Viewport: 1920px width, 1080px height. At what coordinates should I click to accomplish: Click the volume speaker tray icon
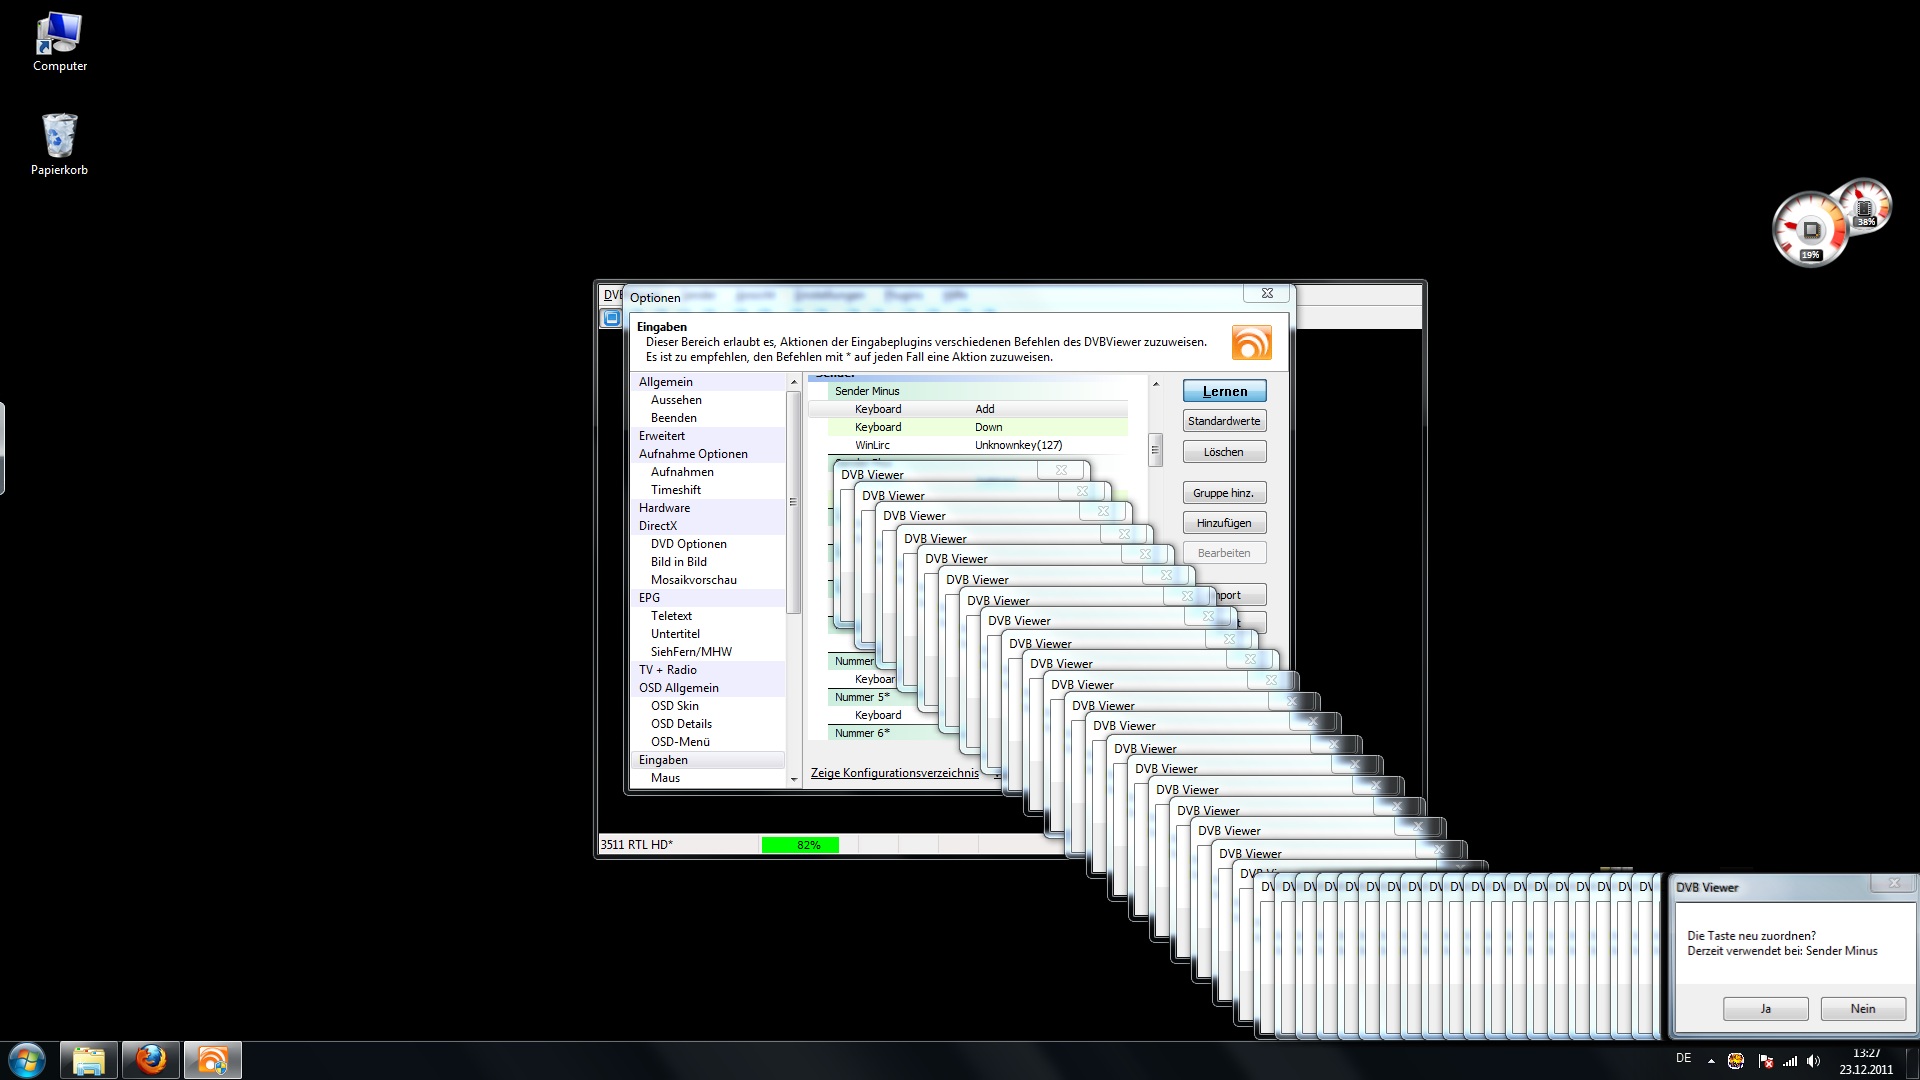click(1814, 1061)
